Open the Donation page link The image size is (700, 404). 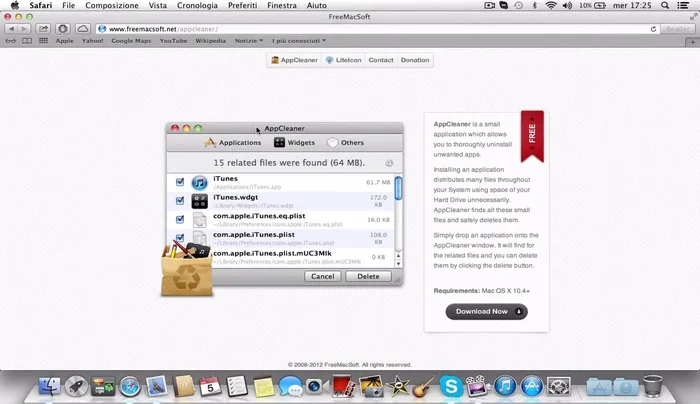coord(415,60)
